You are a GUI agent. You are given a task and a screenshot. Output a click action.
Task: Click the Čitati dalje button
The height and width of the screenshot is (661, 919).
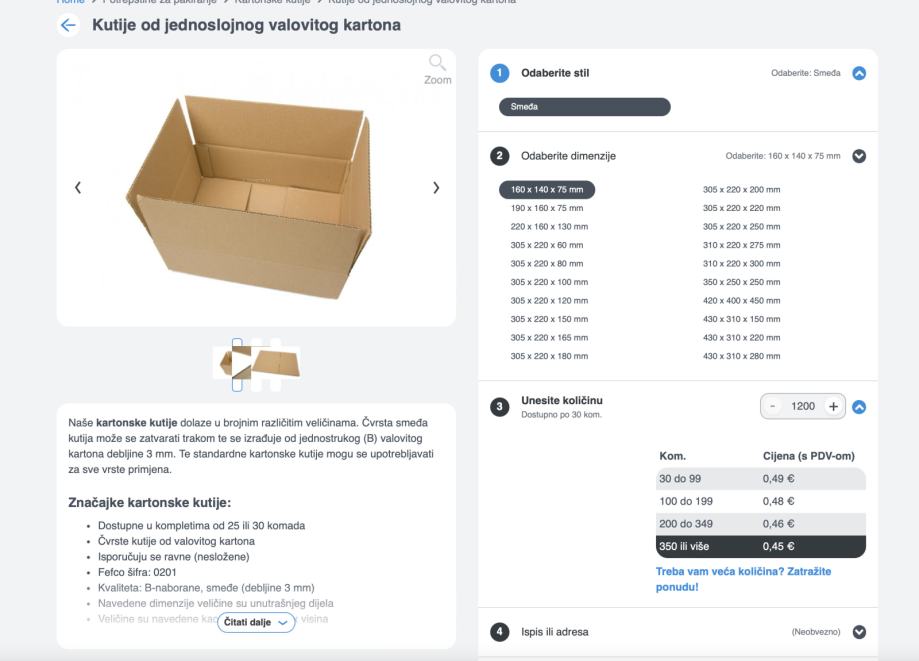coord(257,622)
